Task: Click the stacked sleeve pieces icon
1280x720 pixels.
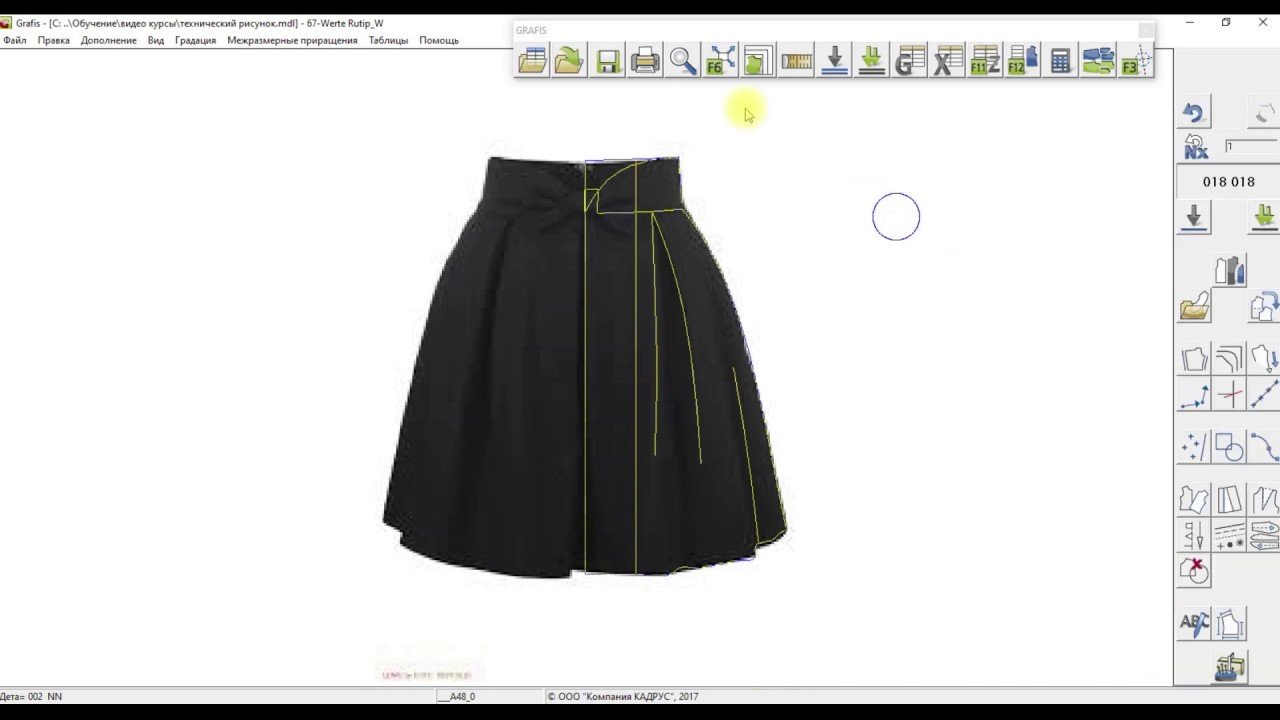Action: 1265,535
